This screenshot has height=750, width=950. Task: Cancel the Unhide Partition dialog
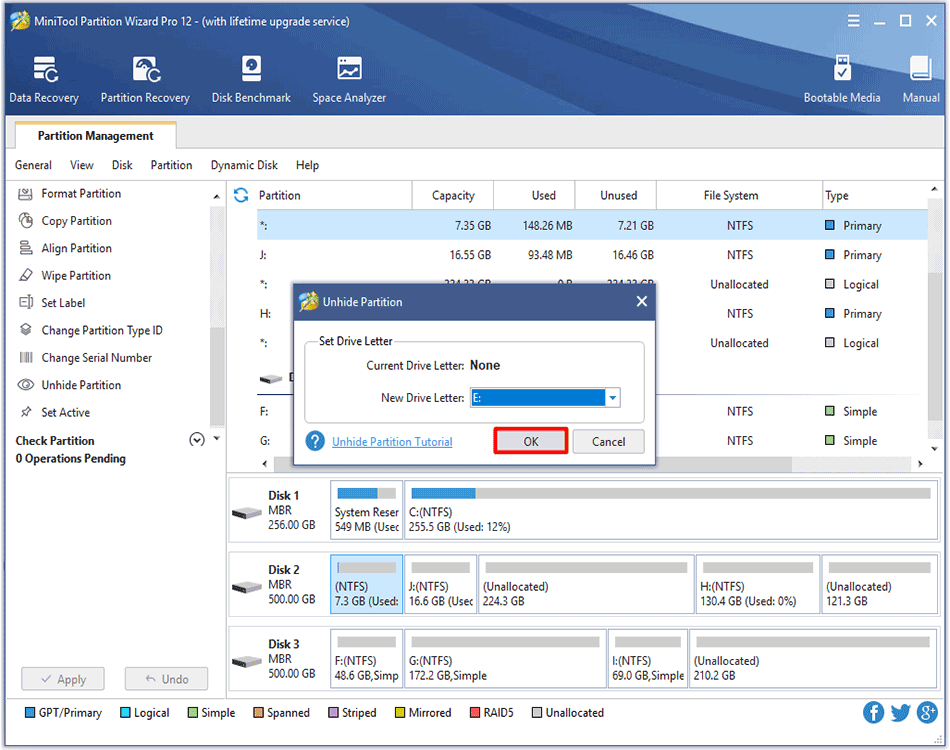tap(608, 441)
